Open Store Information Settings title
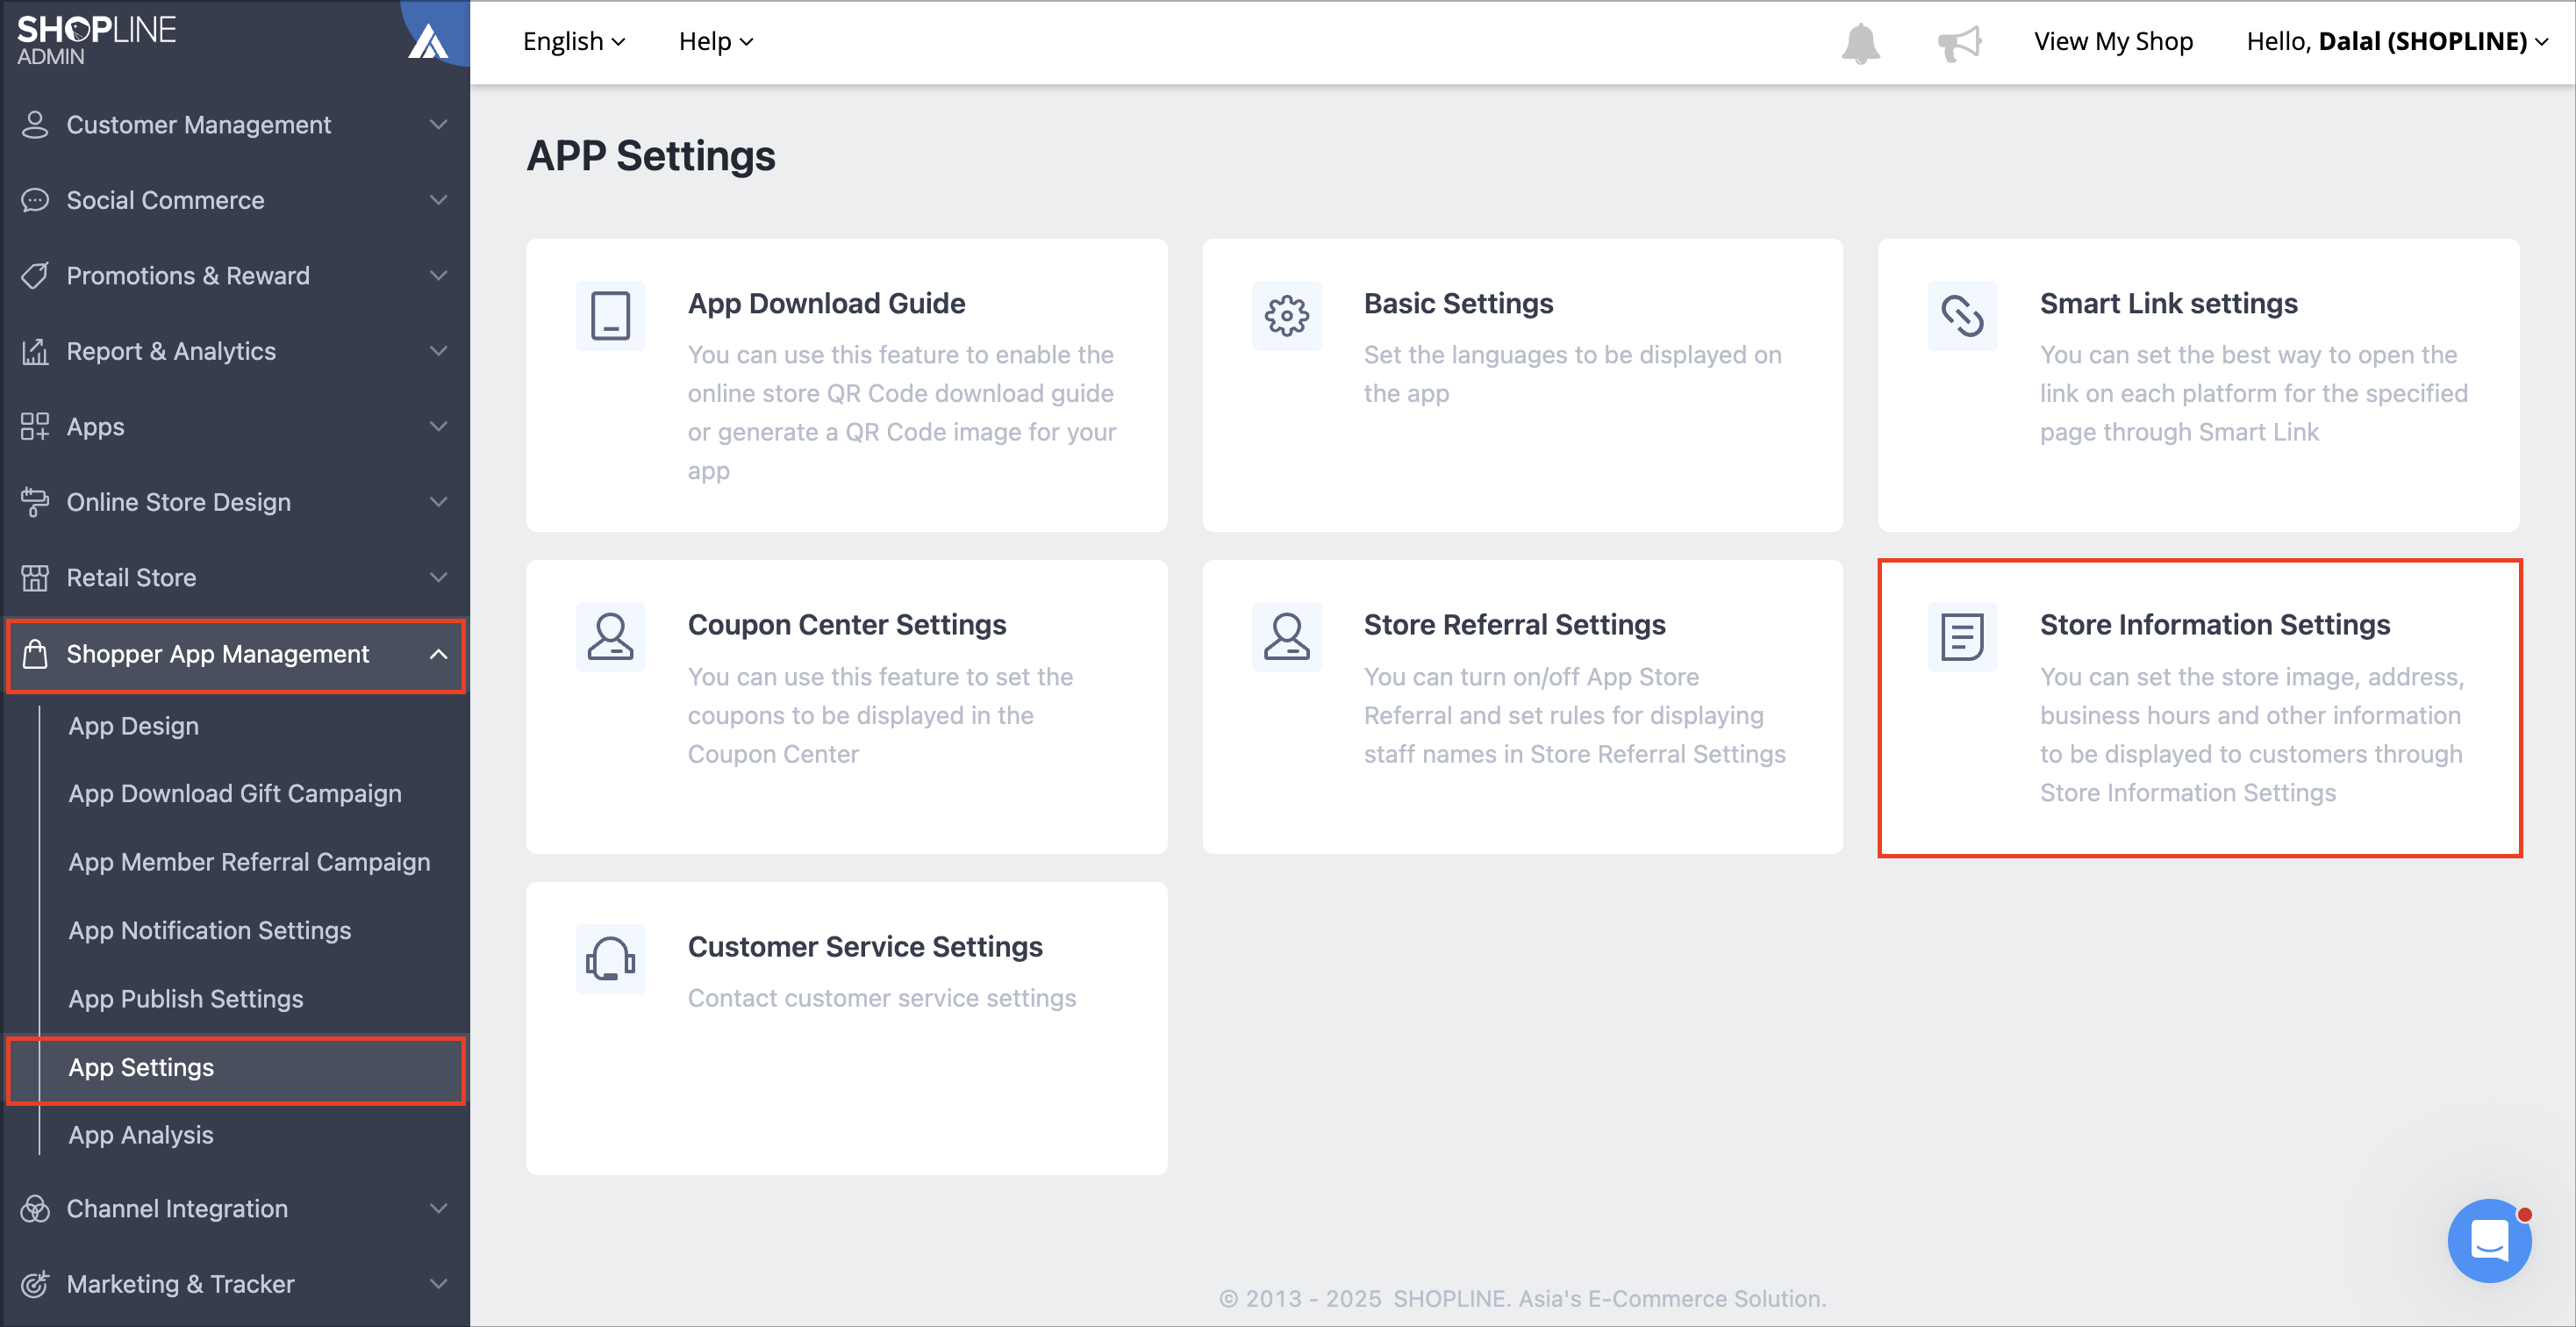Viewport: 2576px width, 1327px height. 2214,624
